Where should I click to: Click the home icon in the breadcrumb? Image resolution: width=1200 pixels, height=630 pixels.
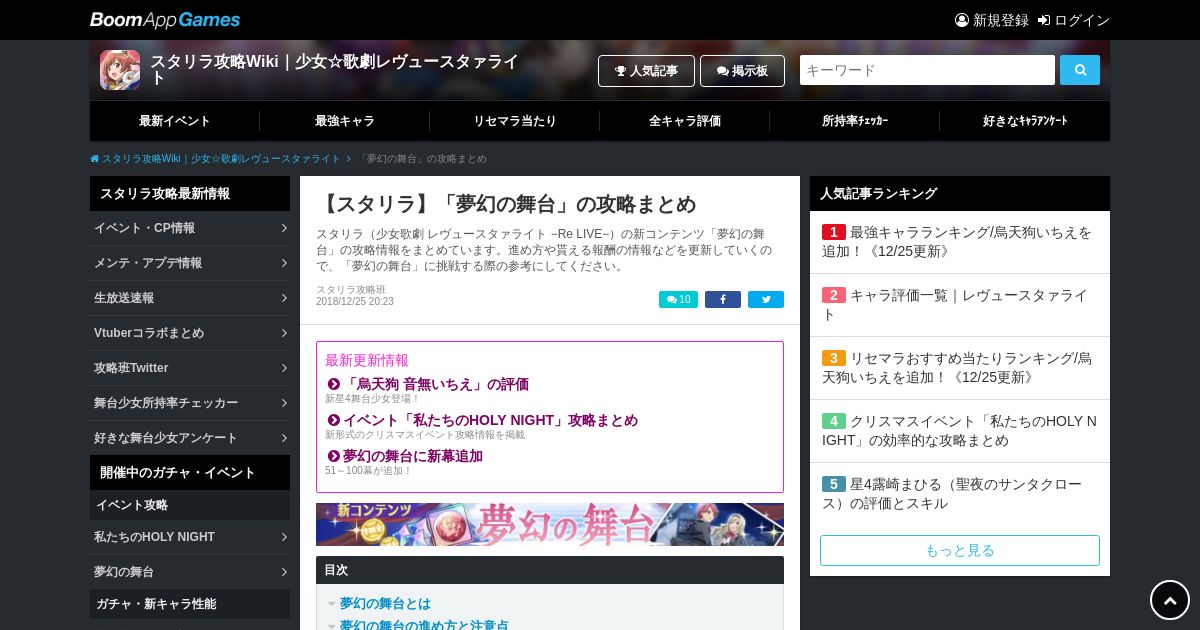tap(95, 159)
